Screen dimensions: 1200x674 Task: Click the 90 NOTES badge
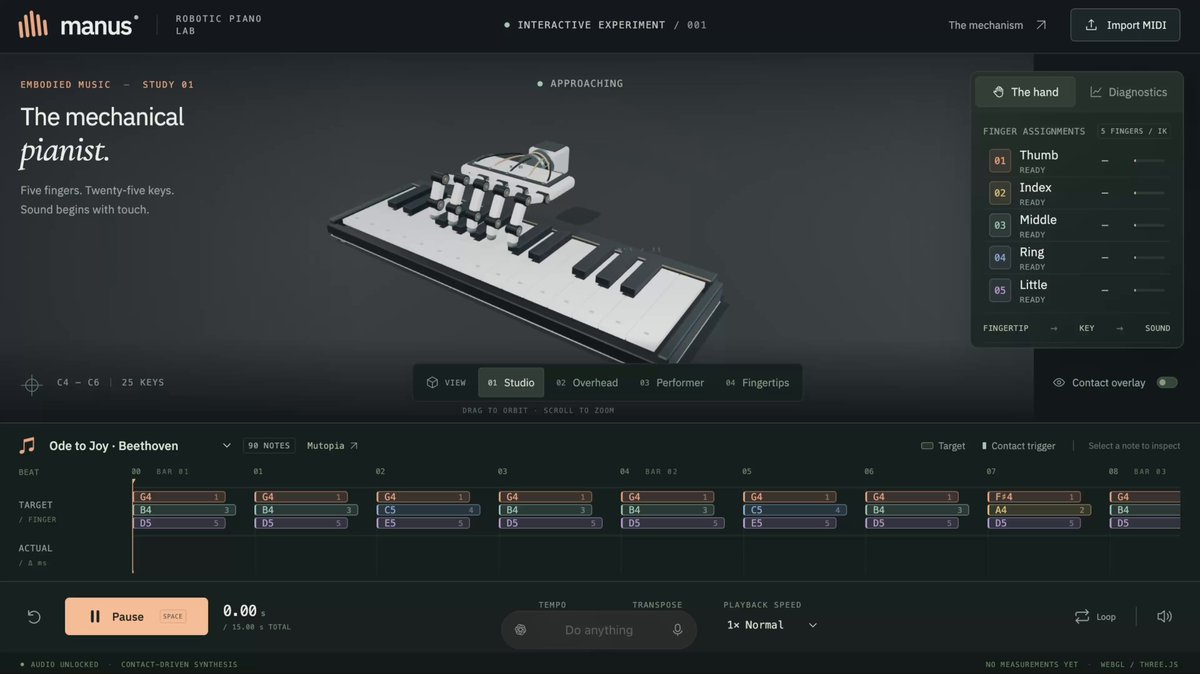click(267, 446)
